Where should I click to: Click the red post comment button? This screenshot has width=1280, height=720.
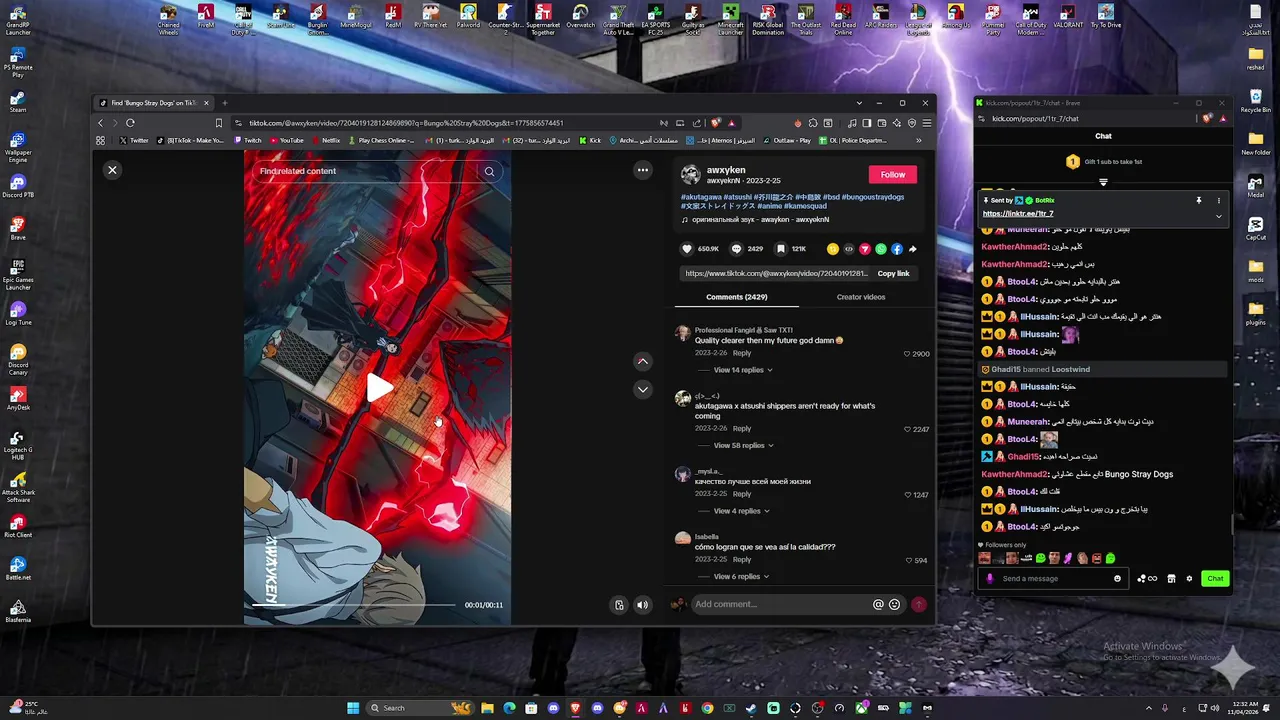click(x=919, y=604)
